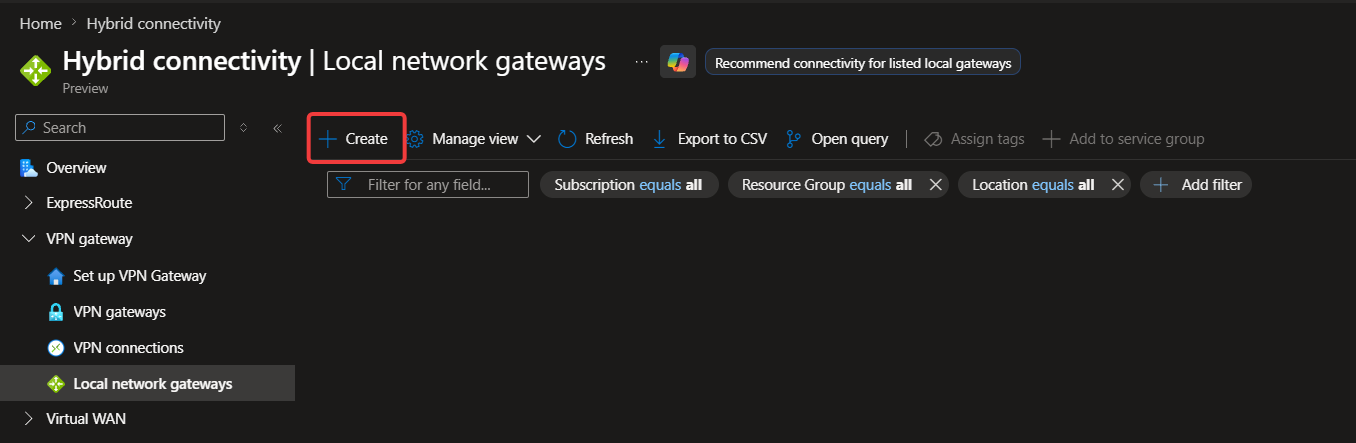Click Add to service group
This screenshot has height=443, width=1356.
1123,139
